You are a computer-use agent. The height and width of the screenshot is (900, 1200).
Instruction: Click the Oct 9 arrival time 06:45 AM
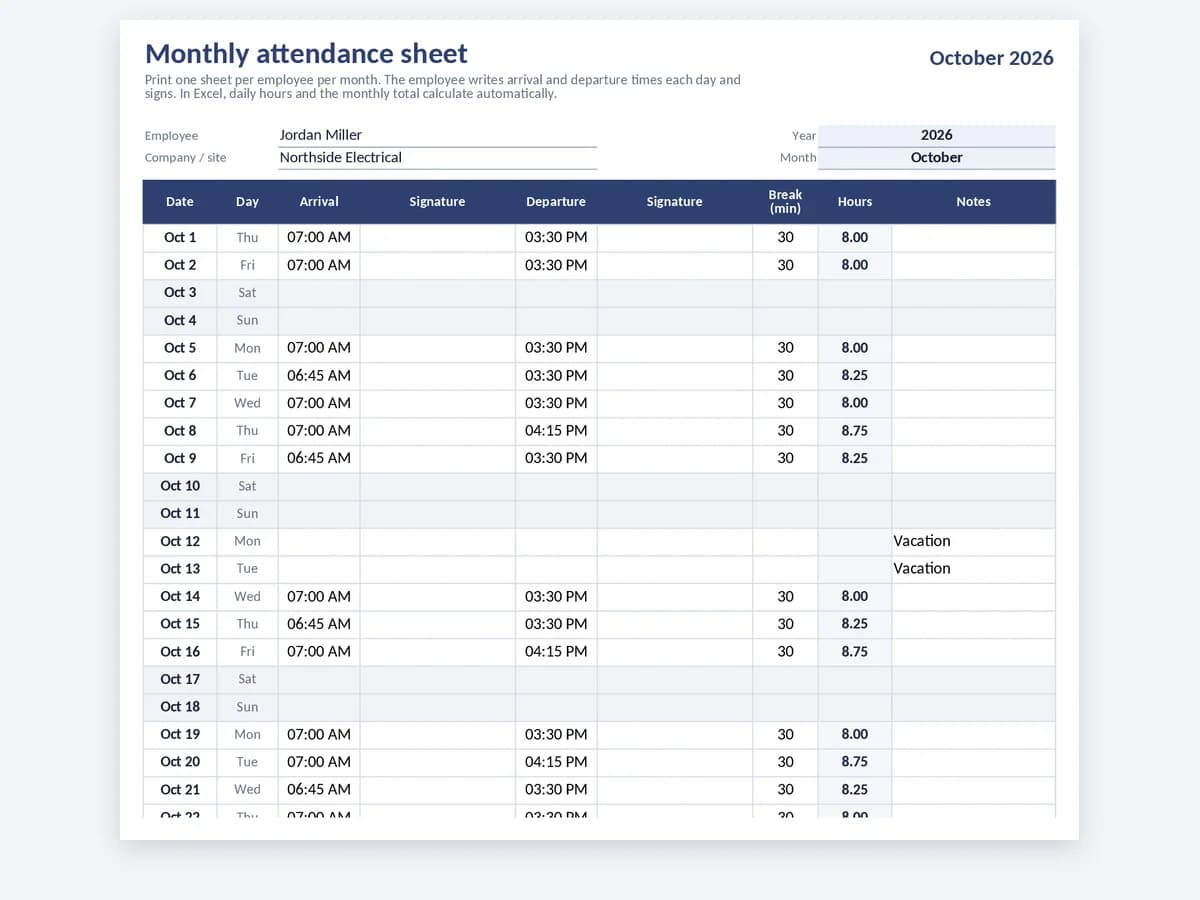(319, 458)
